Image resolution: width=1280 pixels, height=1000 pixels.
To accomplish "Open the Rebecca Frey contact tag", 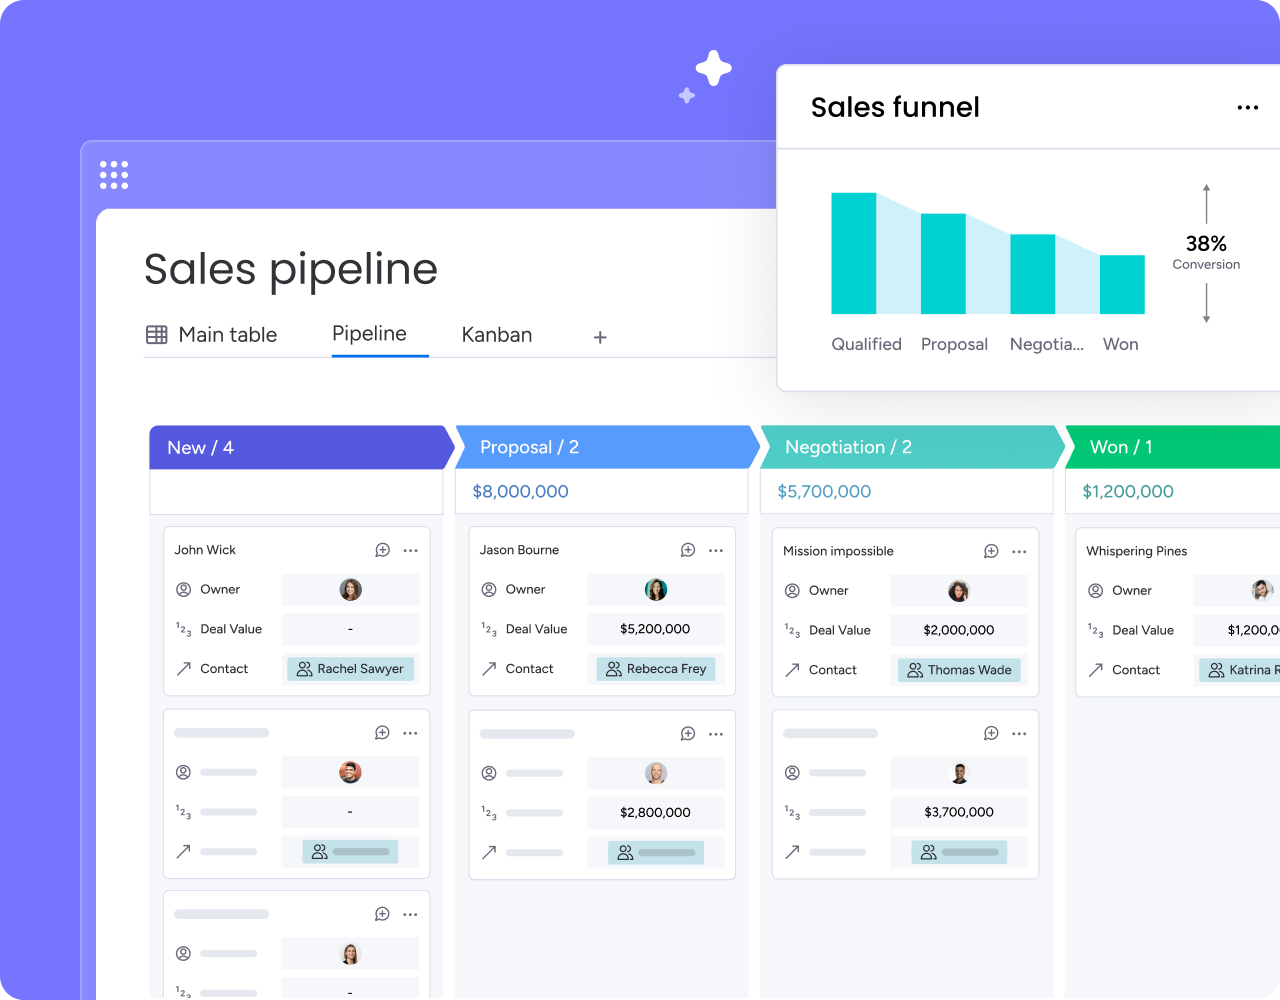I will (x=656, y=669).
